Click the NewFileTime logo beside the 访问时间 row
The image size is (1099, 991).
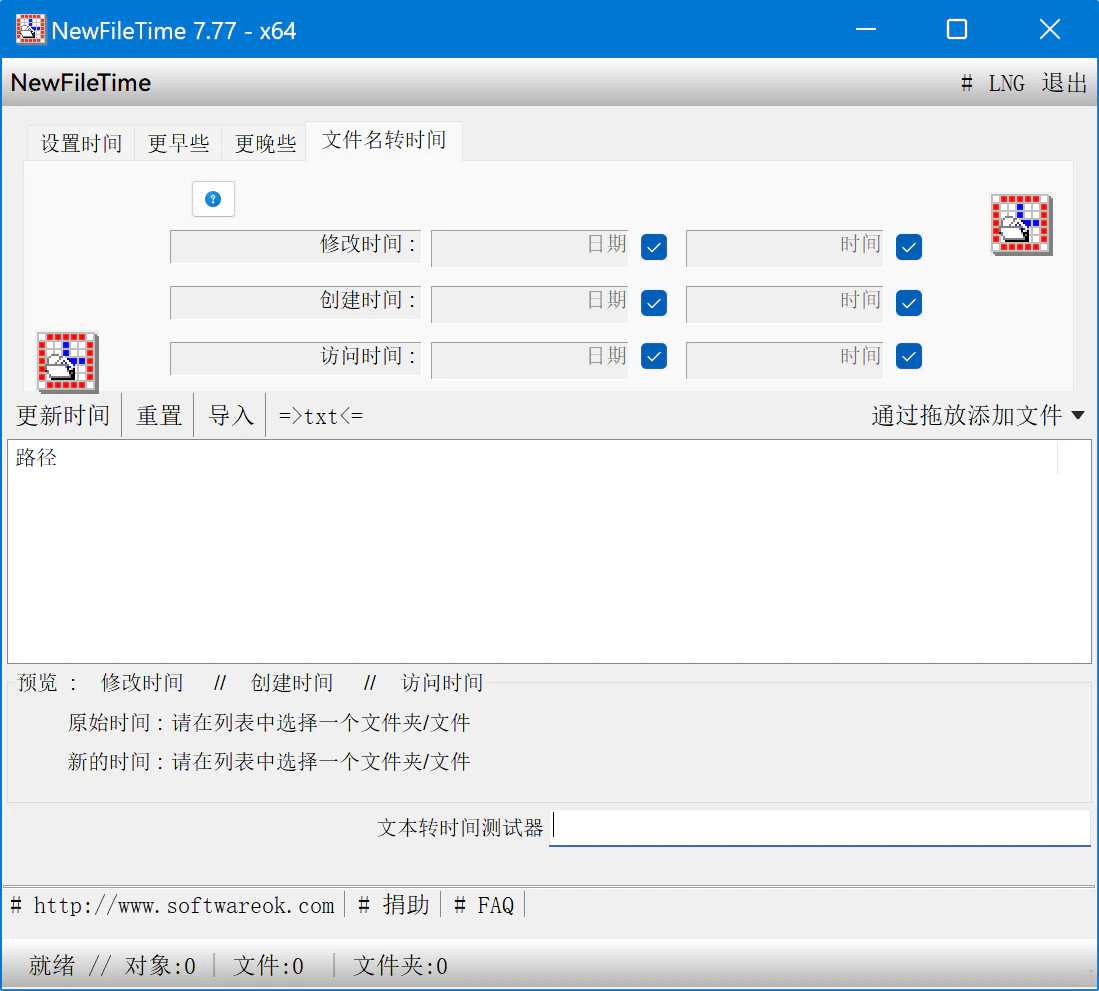point(67,362)
